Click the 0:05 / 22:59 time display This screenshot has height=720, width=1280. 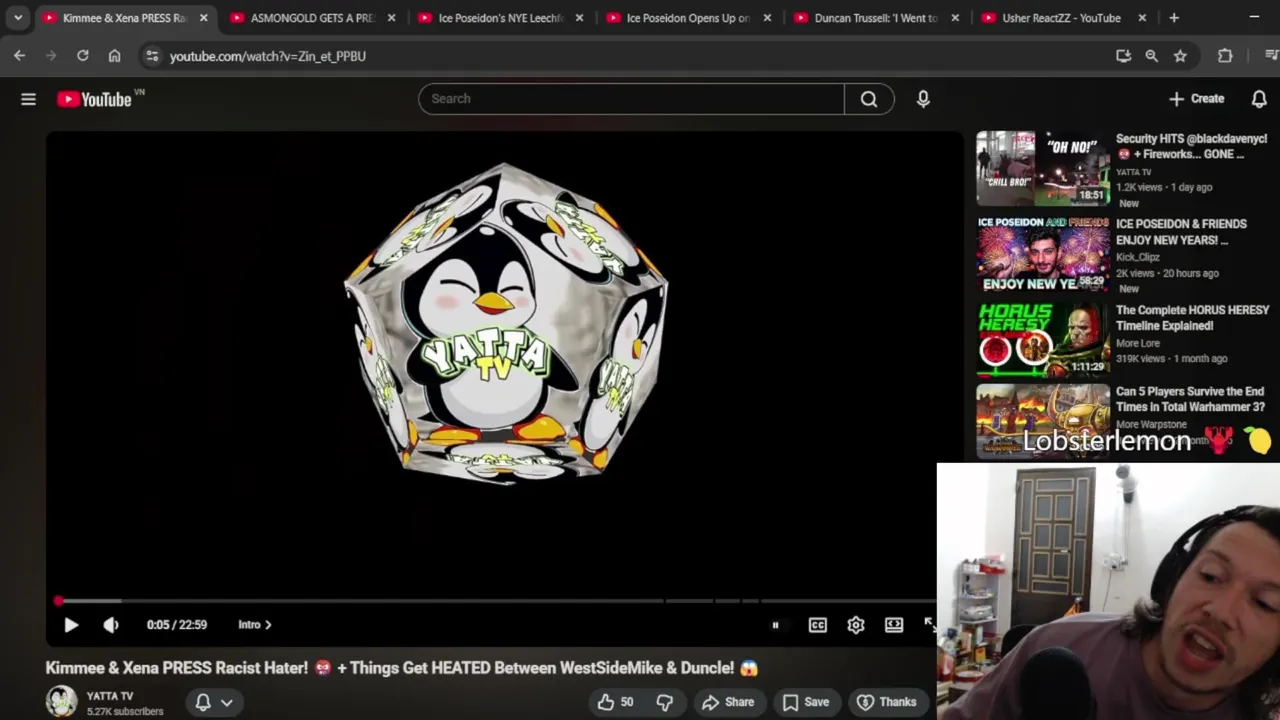pyautogui.click(x=177, y=625)
